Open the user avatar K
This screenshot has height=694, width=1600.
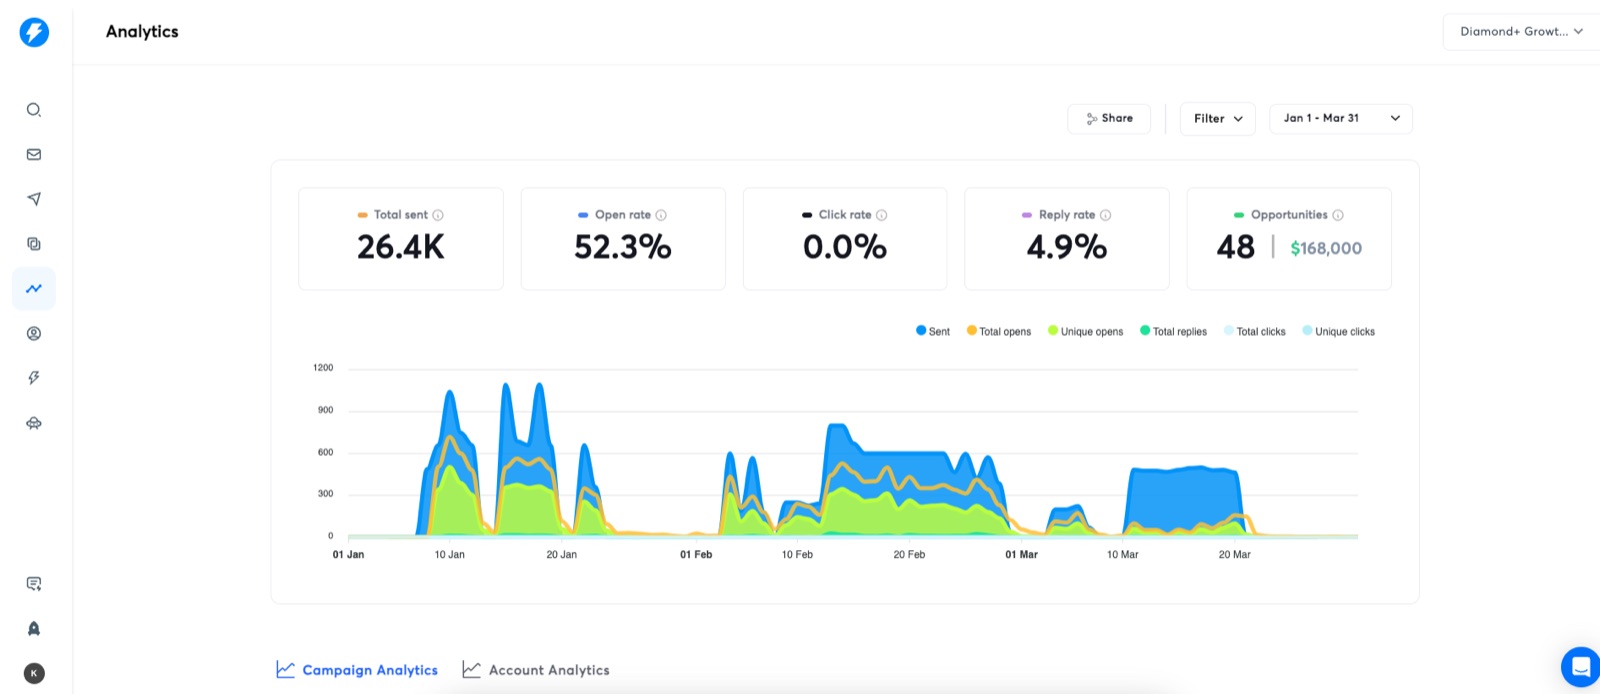pos(34,673)
